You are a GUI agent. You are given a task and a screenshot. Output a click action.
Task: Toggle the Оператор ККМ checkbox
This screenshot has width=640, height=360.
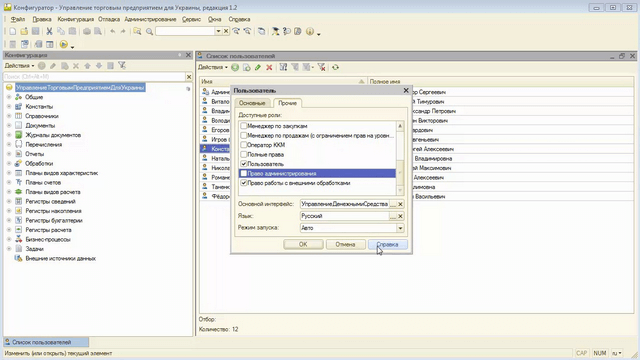point(244,145)
